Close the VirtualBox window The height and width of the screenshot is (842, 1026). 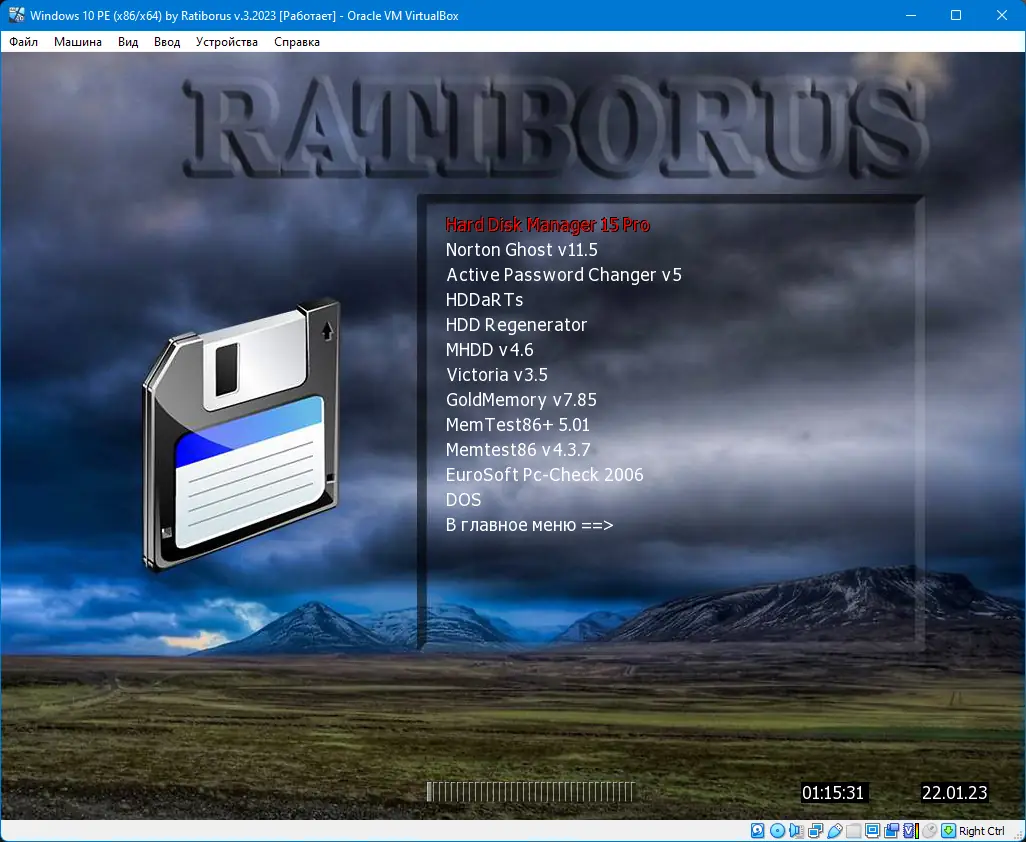[x=1002, y=15]
